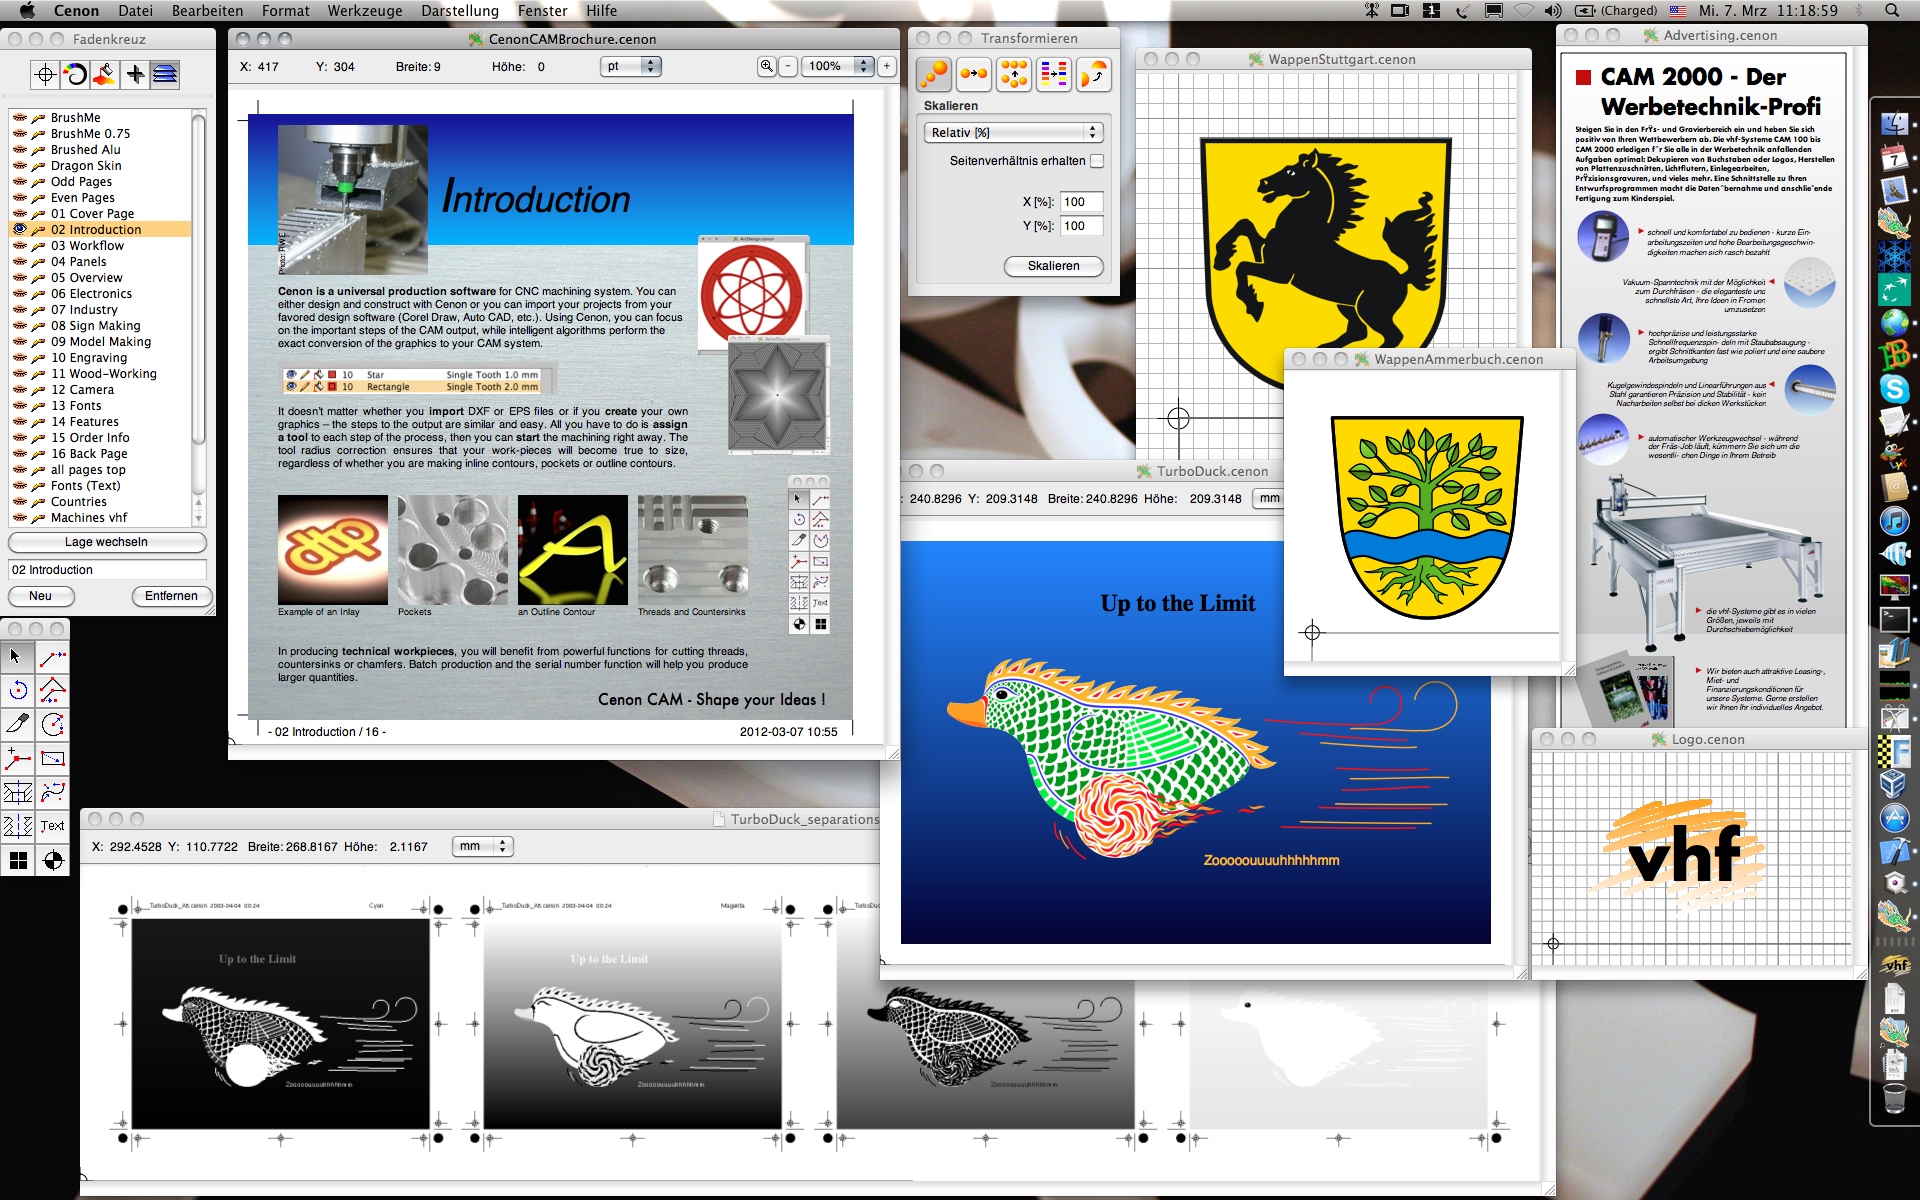
Task: Click the layer name field showing 02 Introduction
Action: (107, 570)
